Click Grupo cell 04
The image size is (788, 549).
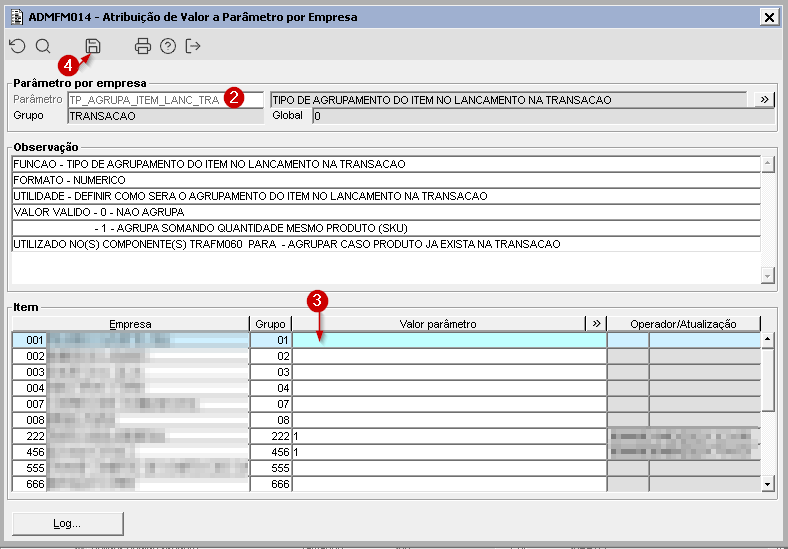(271, 388)
